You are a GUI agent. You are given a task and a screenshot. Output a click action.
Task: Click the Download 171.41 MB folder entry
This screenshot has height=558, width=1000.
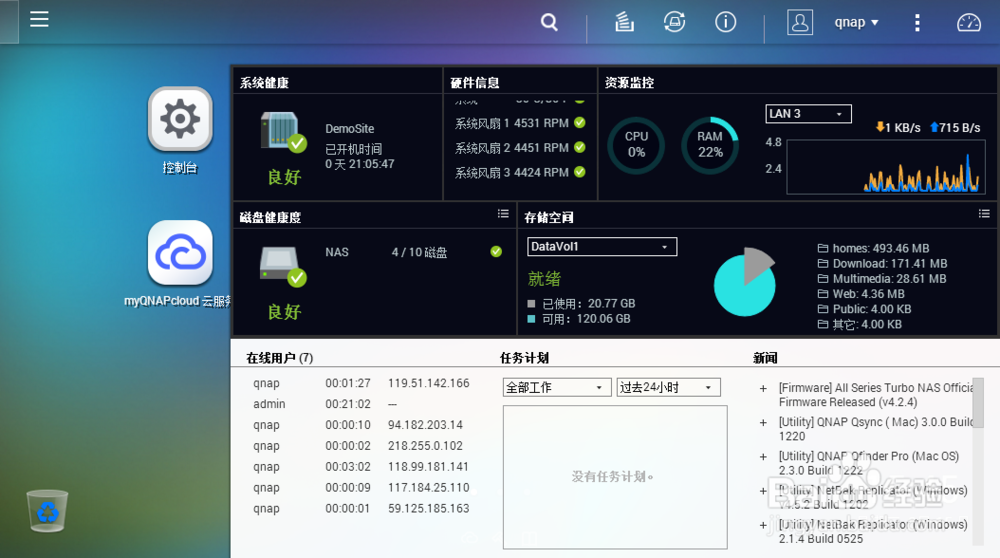tap(882, 263)
